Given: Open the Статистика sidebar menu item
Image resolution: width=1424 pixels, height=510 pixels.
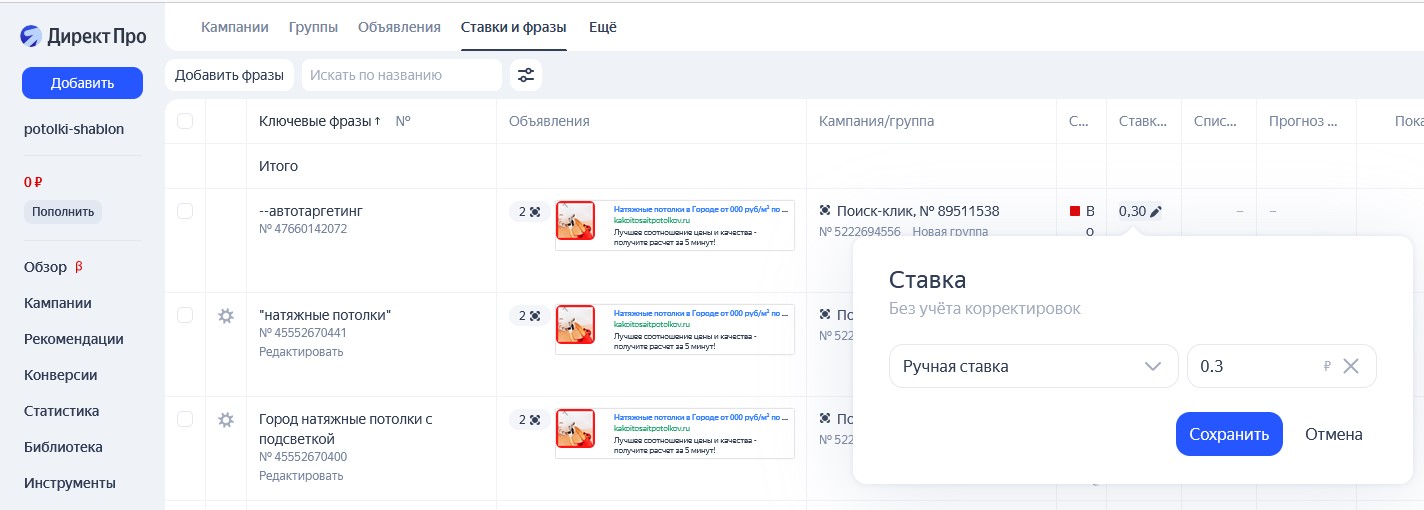Looking at the screenshot, I should [x=61, y=411].
